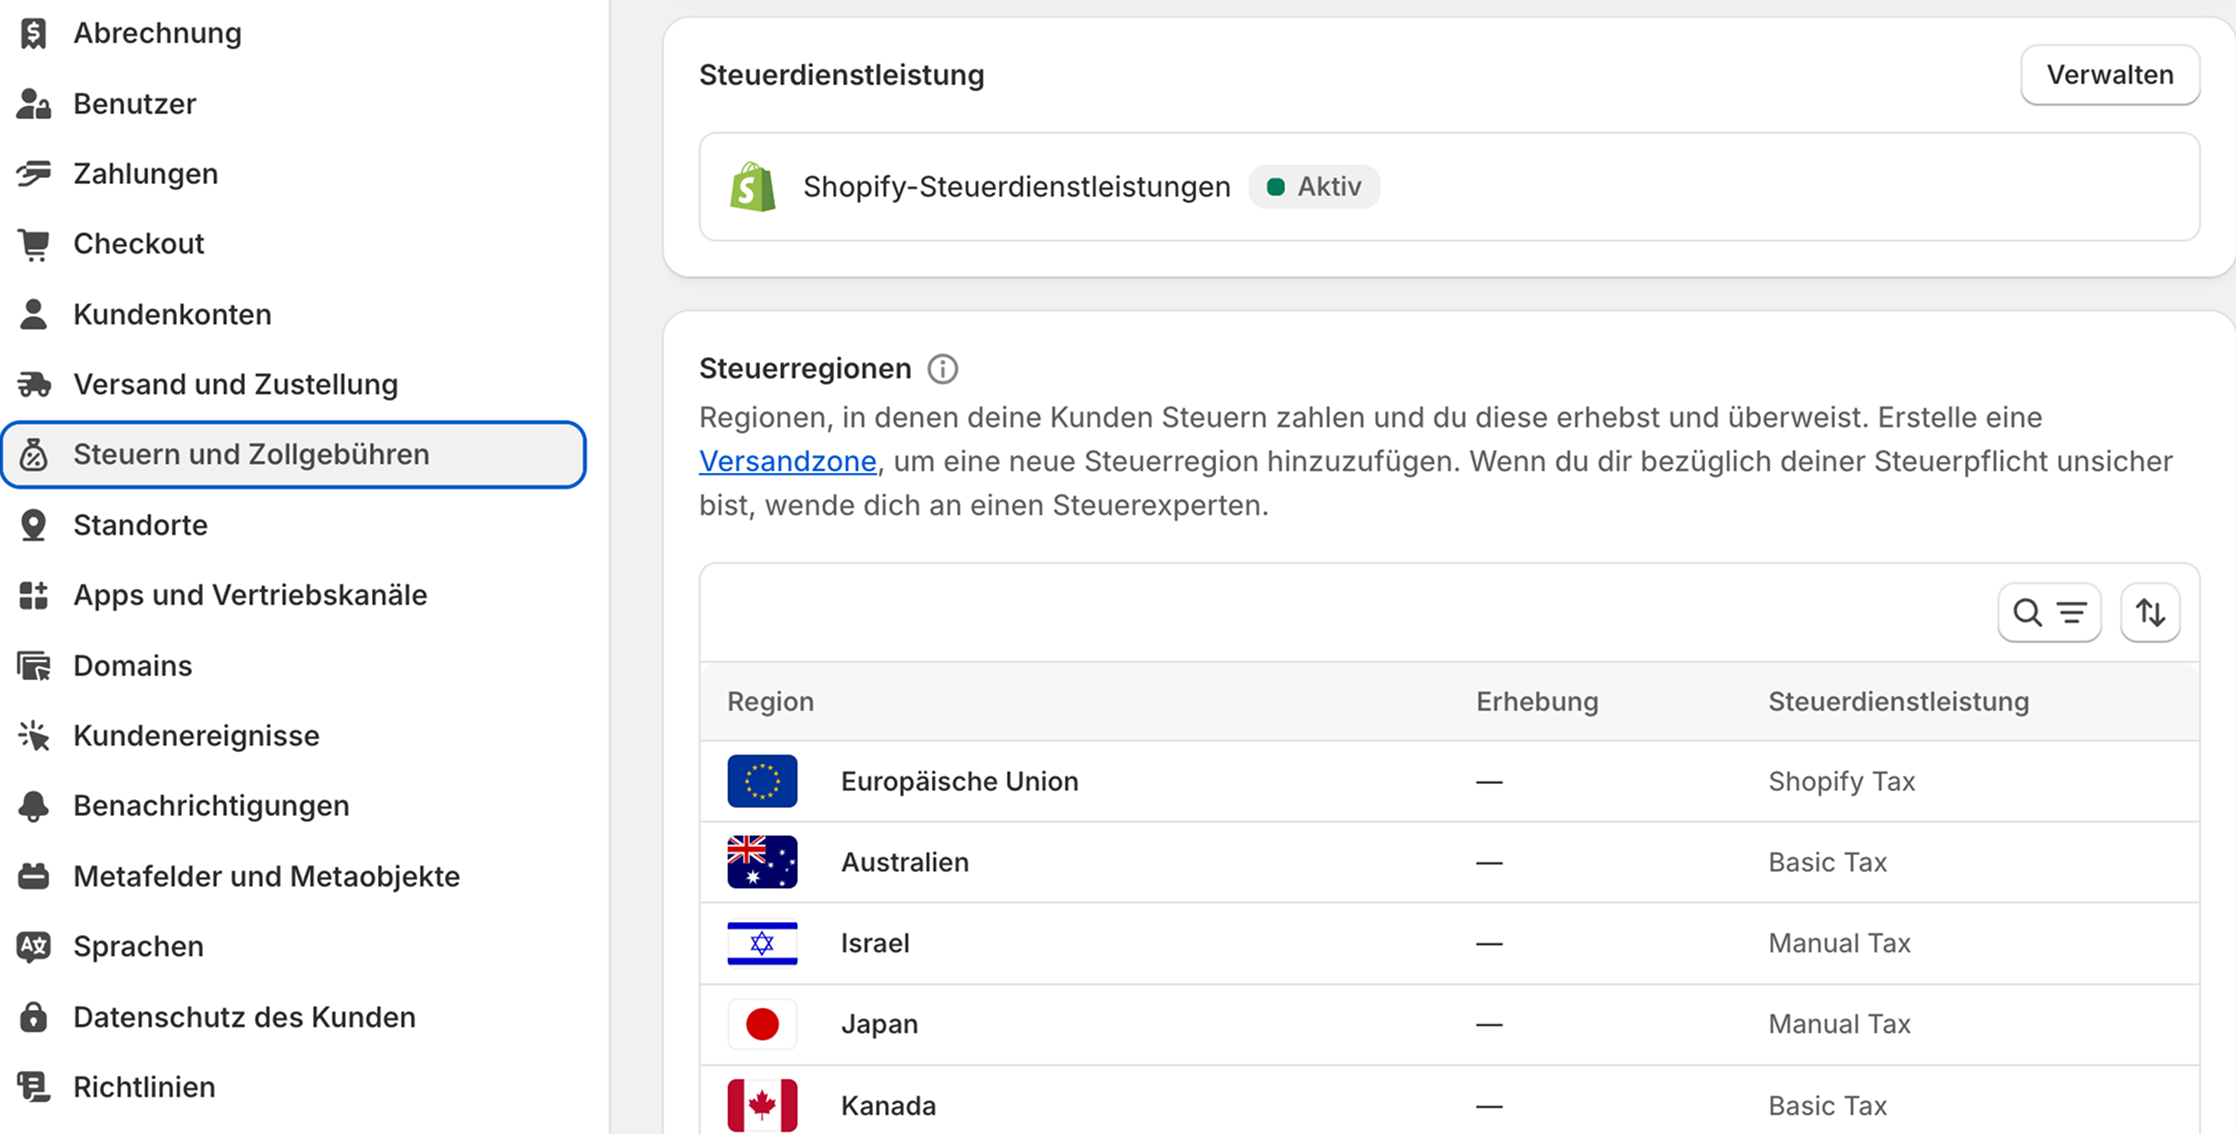Click the sort arrows button
The image size is (2236, 1134).
(2150, 612)
